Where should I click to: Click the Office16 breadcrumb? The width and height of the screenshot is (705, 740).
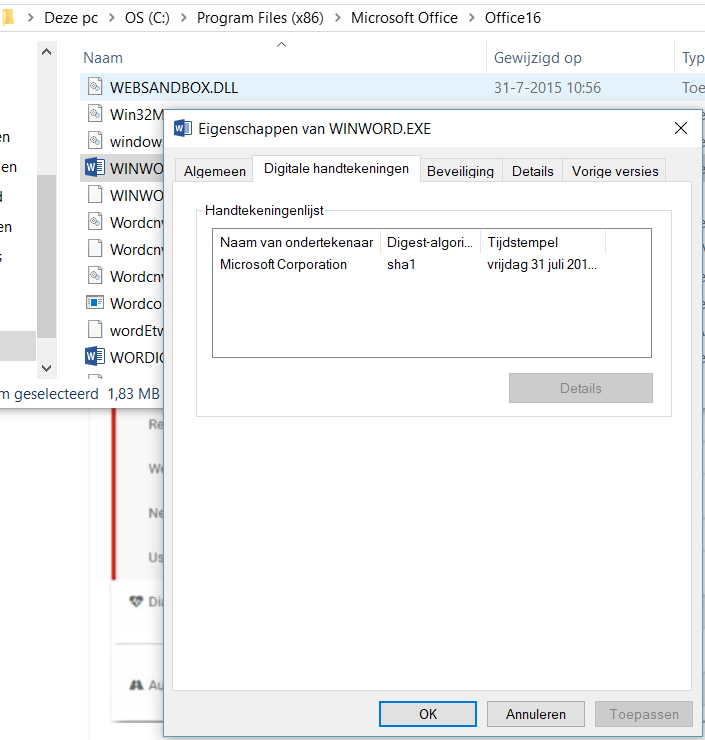(x=512, y=18)
